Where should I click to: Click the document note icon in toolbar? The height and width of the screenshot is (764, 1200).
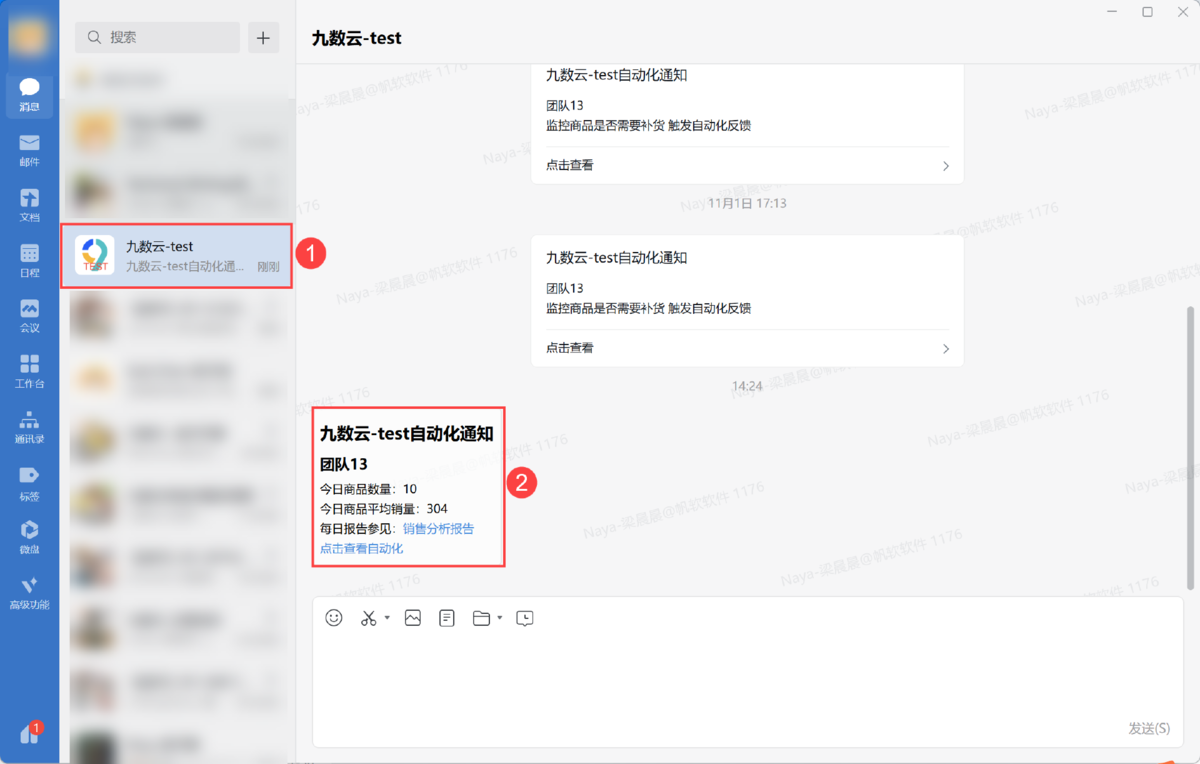pyautogui.click(x=447, y=618)
